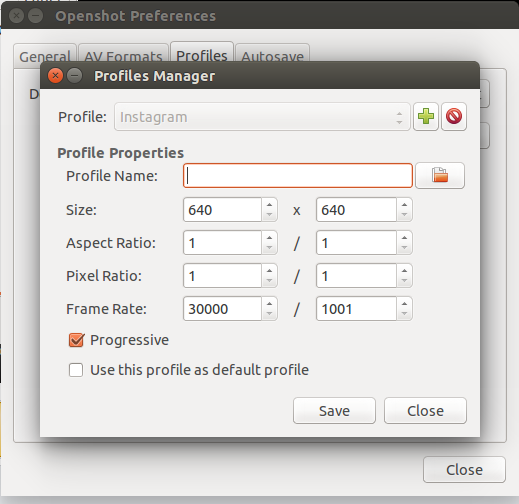The width and height of the screenshot is (519, 504).
Task: Decrease the Pixel Ratio denominator
Action: tap(404, 281)
